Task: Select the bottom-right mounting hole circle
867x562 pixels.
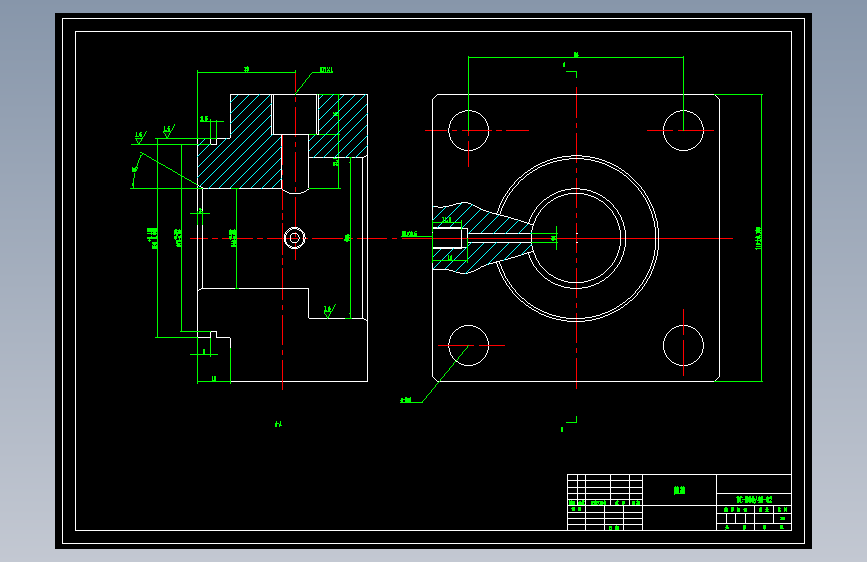Action: coord(683,345)
